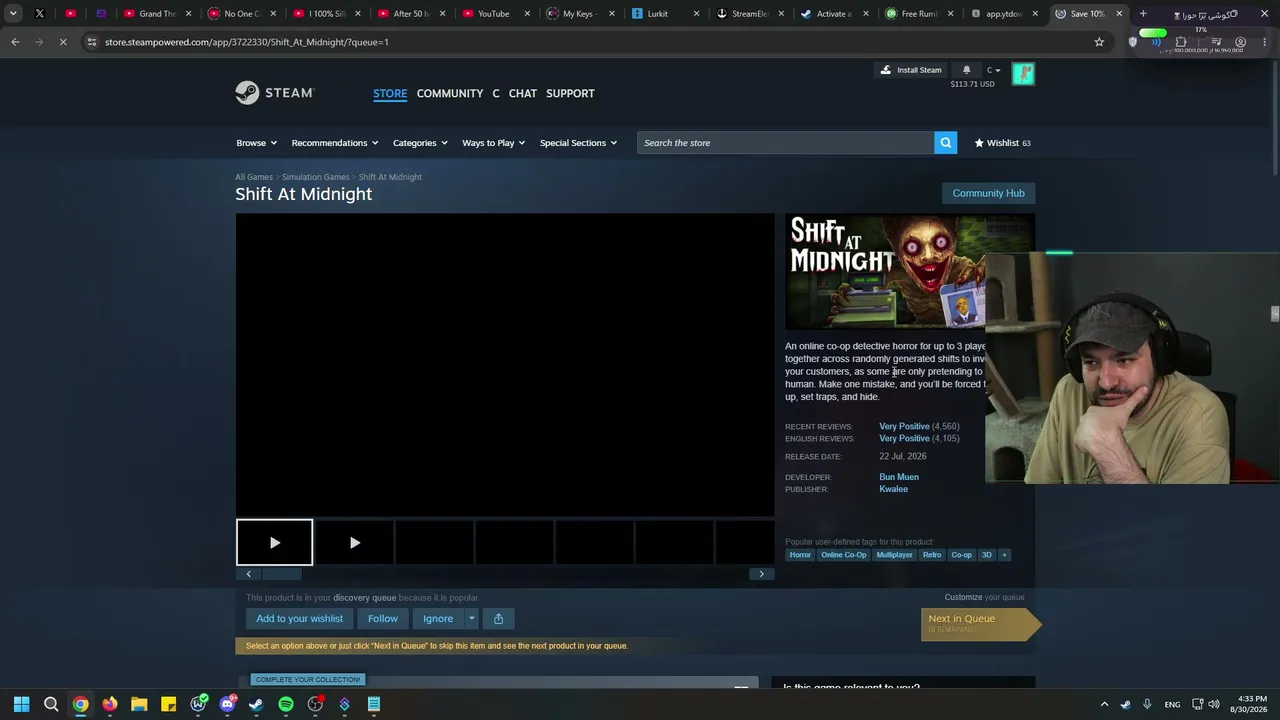
Task: Open the Ignore options dropdown arrow
Action: pos(471,618)
